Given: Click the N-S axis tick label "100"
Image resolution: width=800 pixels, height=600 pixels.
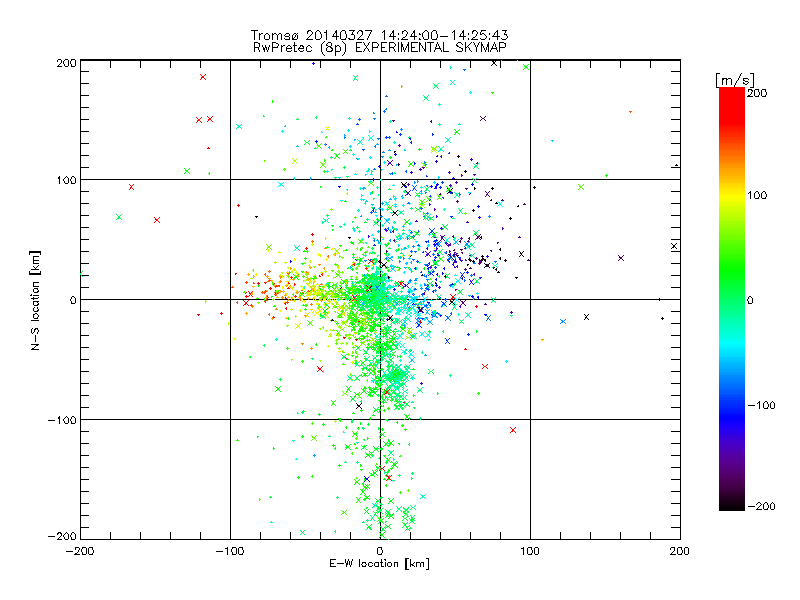Looking at the screenshot, I should click(66, 180).
